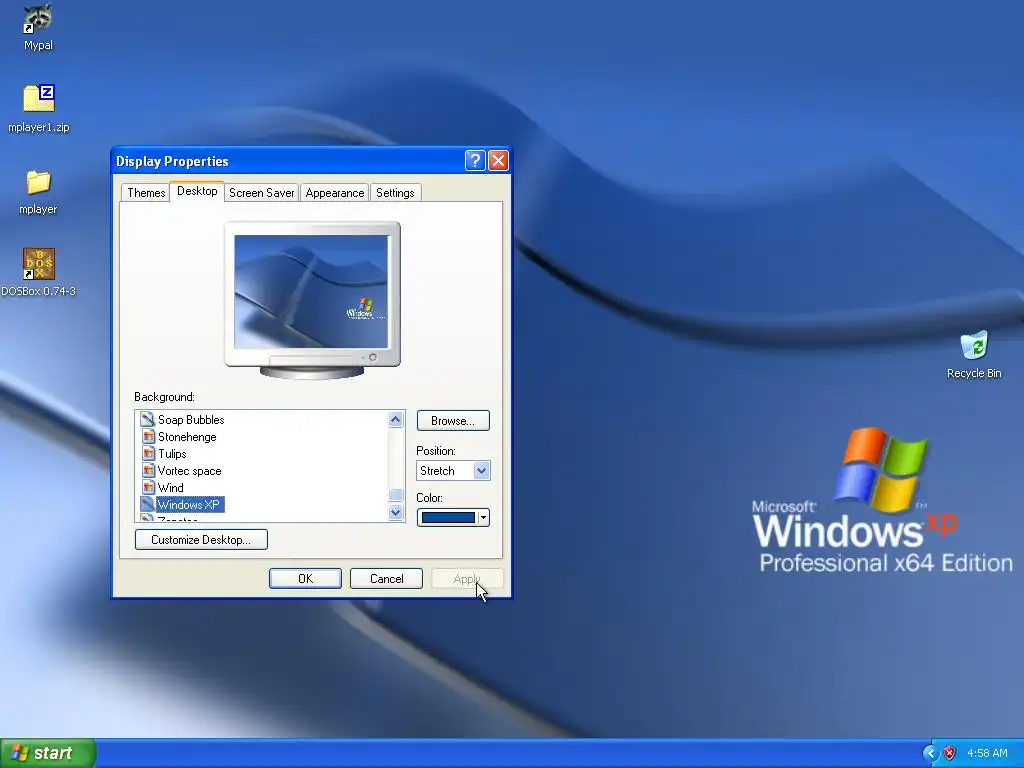
Task: Open the Start menu
Action: [48, 753]
